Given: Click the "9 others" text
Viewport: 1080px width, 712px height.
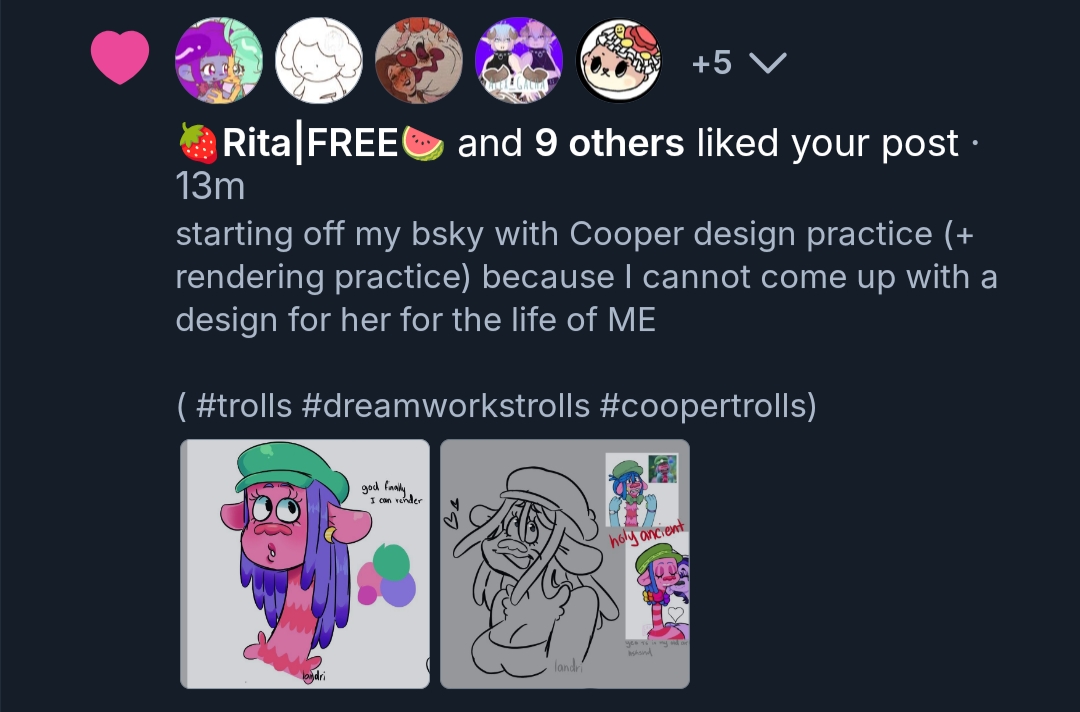Looking at the screenshot, I should pyautogui.click(x=609, y=145).
